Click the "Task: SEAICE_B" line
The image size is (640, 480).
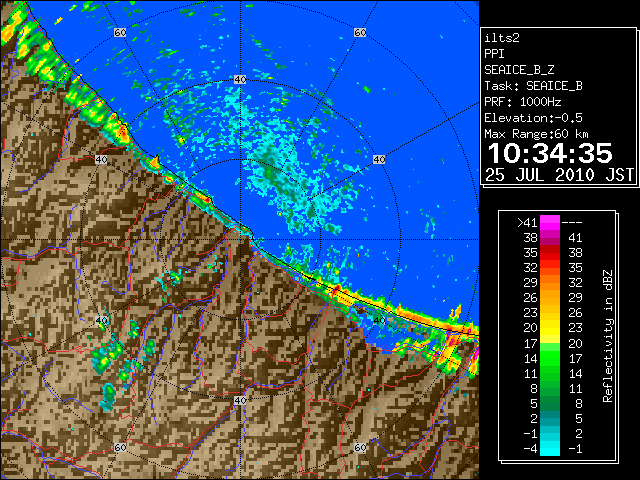533,86
